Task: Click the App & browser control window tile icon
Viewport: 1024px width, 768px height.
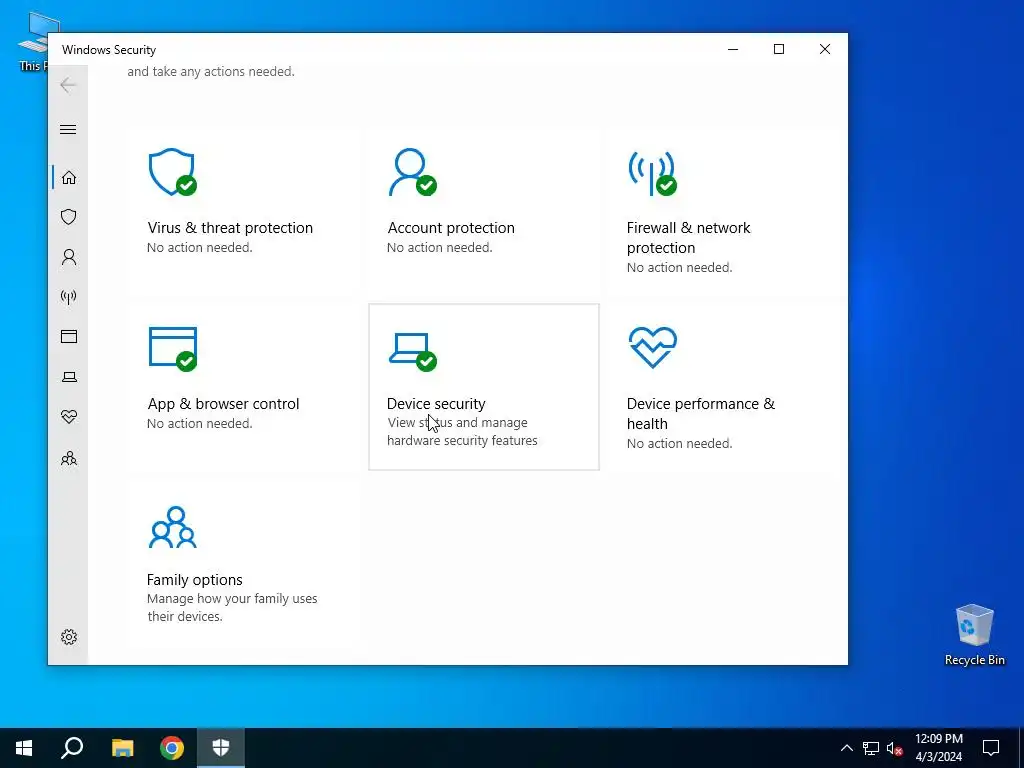Action: pos(172,349)
